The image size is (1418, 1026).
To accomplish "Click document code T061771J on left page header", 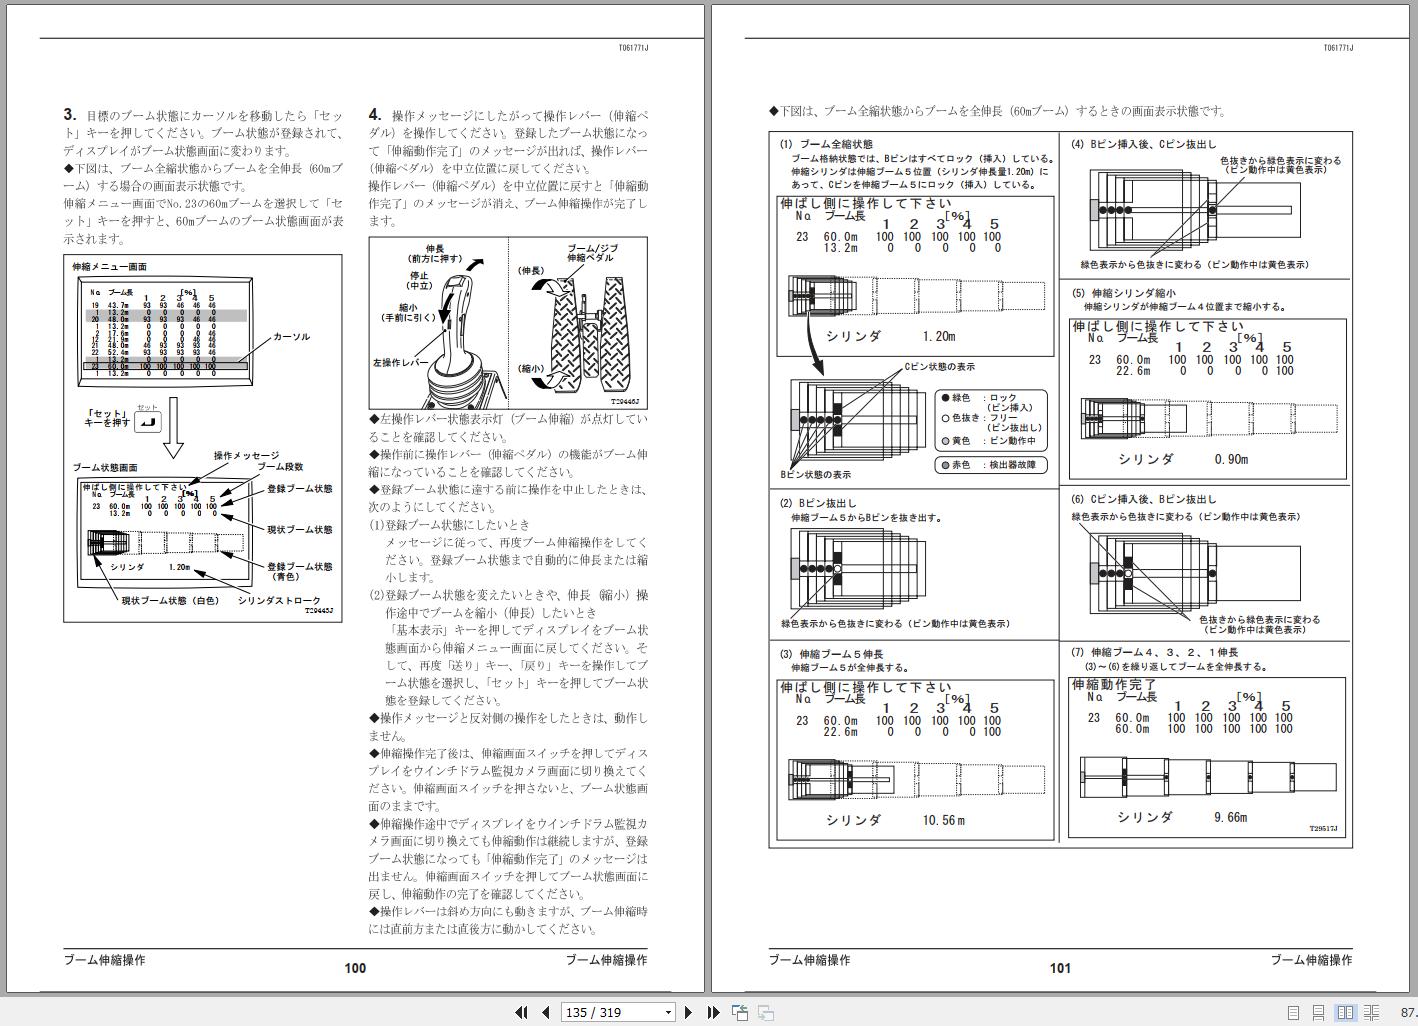I will (x=633, y=48).
